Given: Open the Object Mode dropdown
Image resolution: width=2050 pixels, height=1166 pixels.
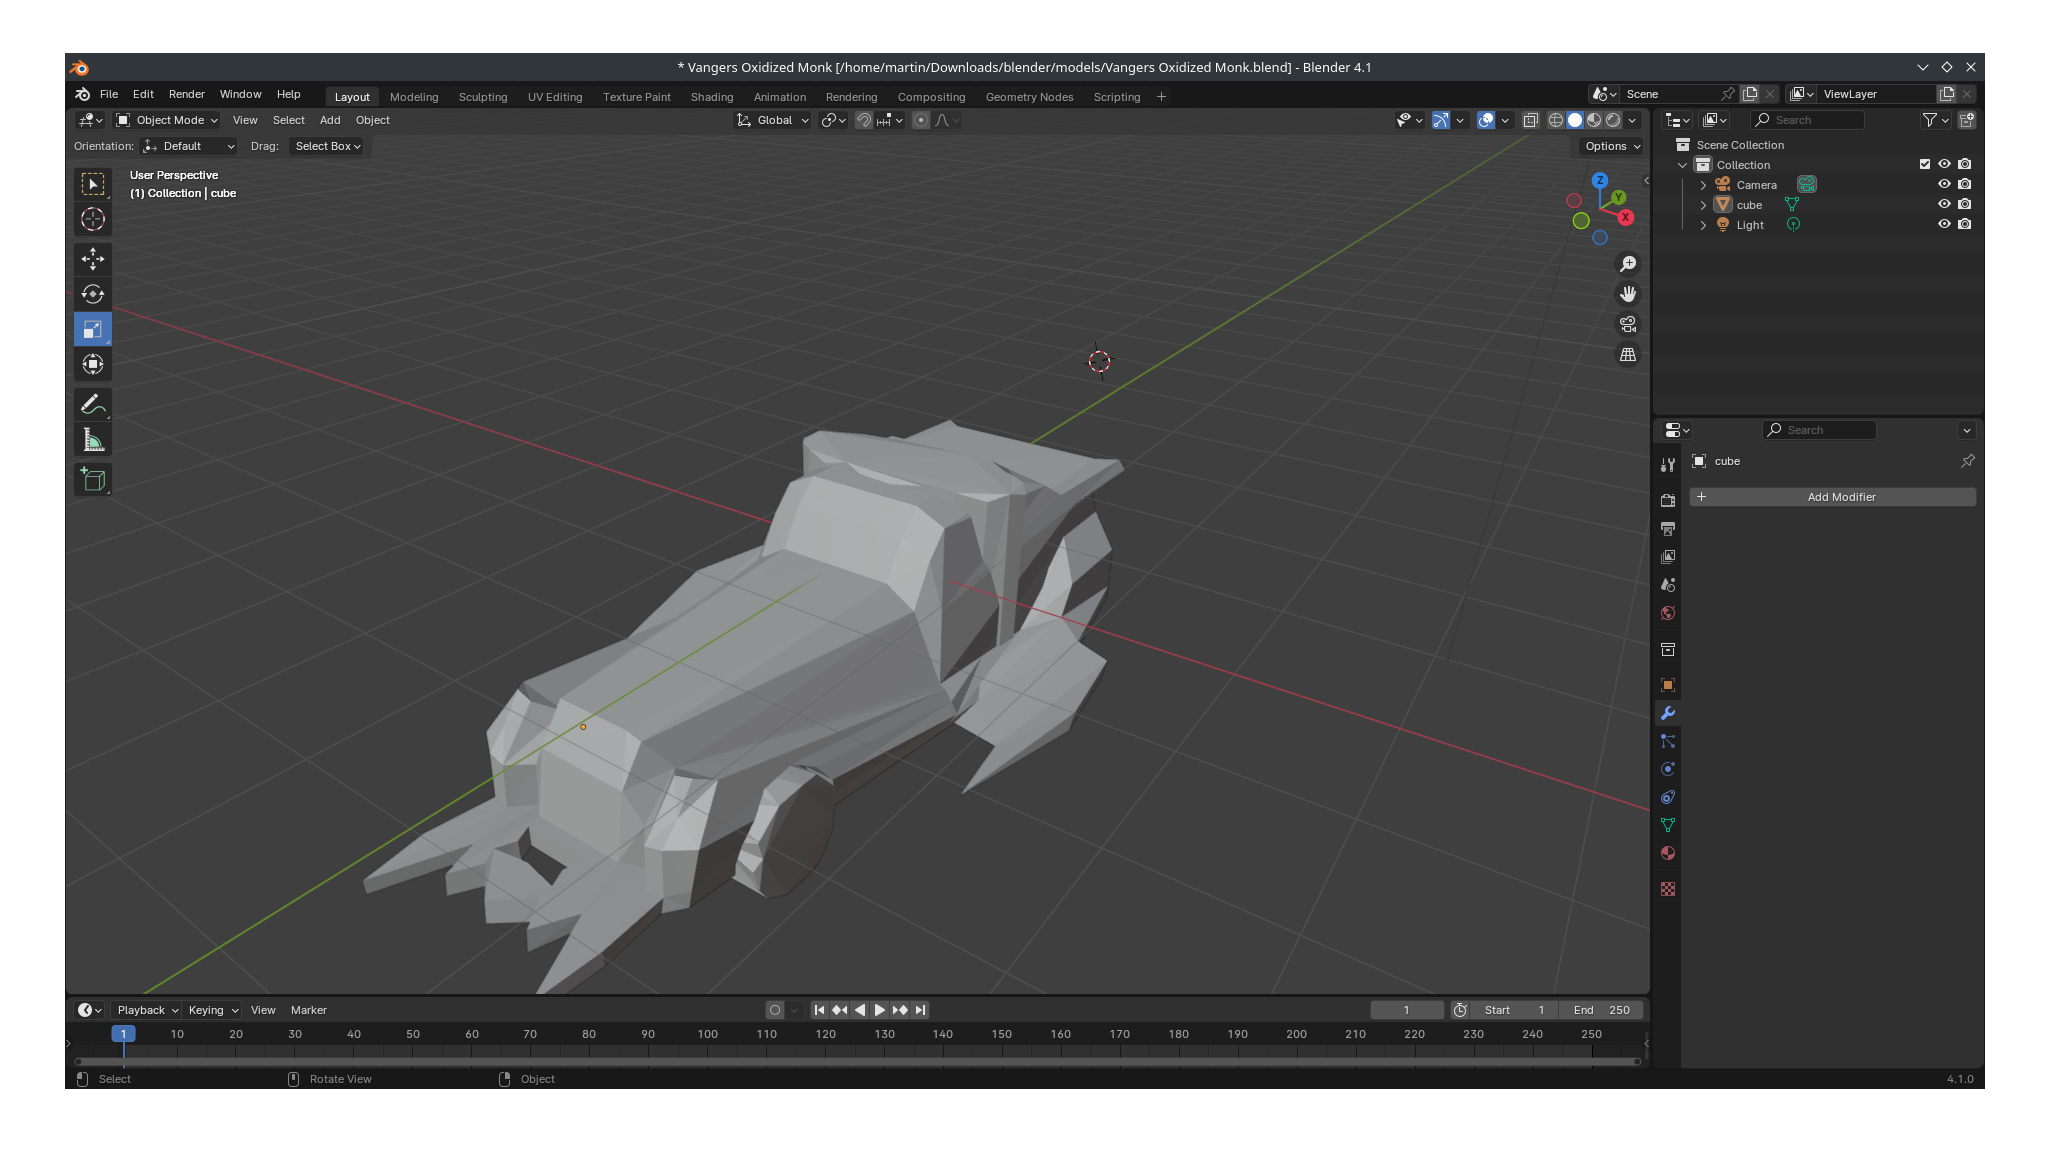Looking at the screenshot, I should tap(167, 120).
